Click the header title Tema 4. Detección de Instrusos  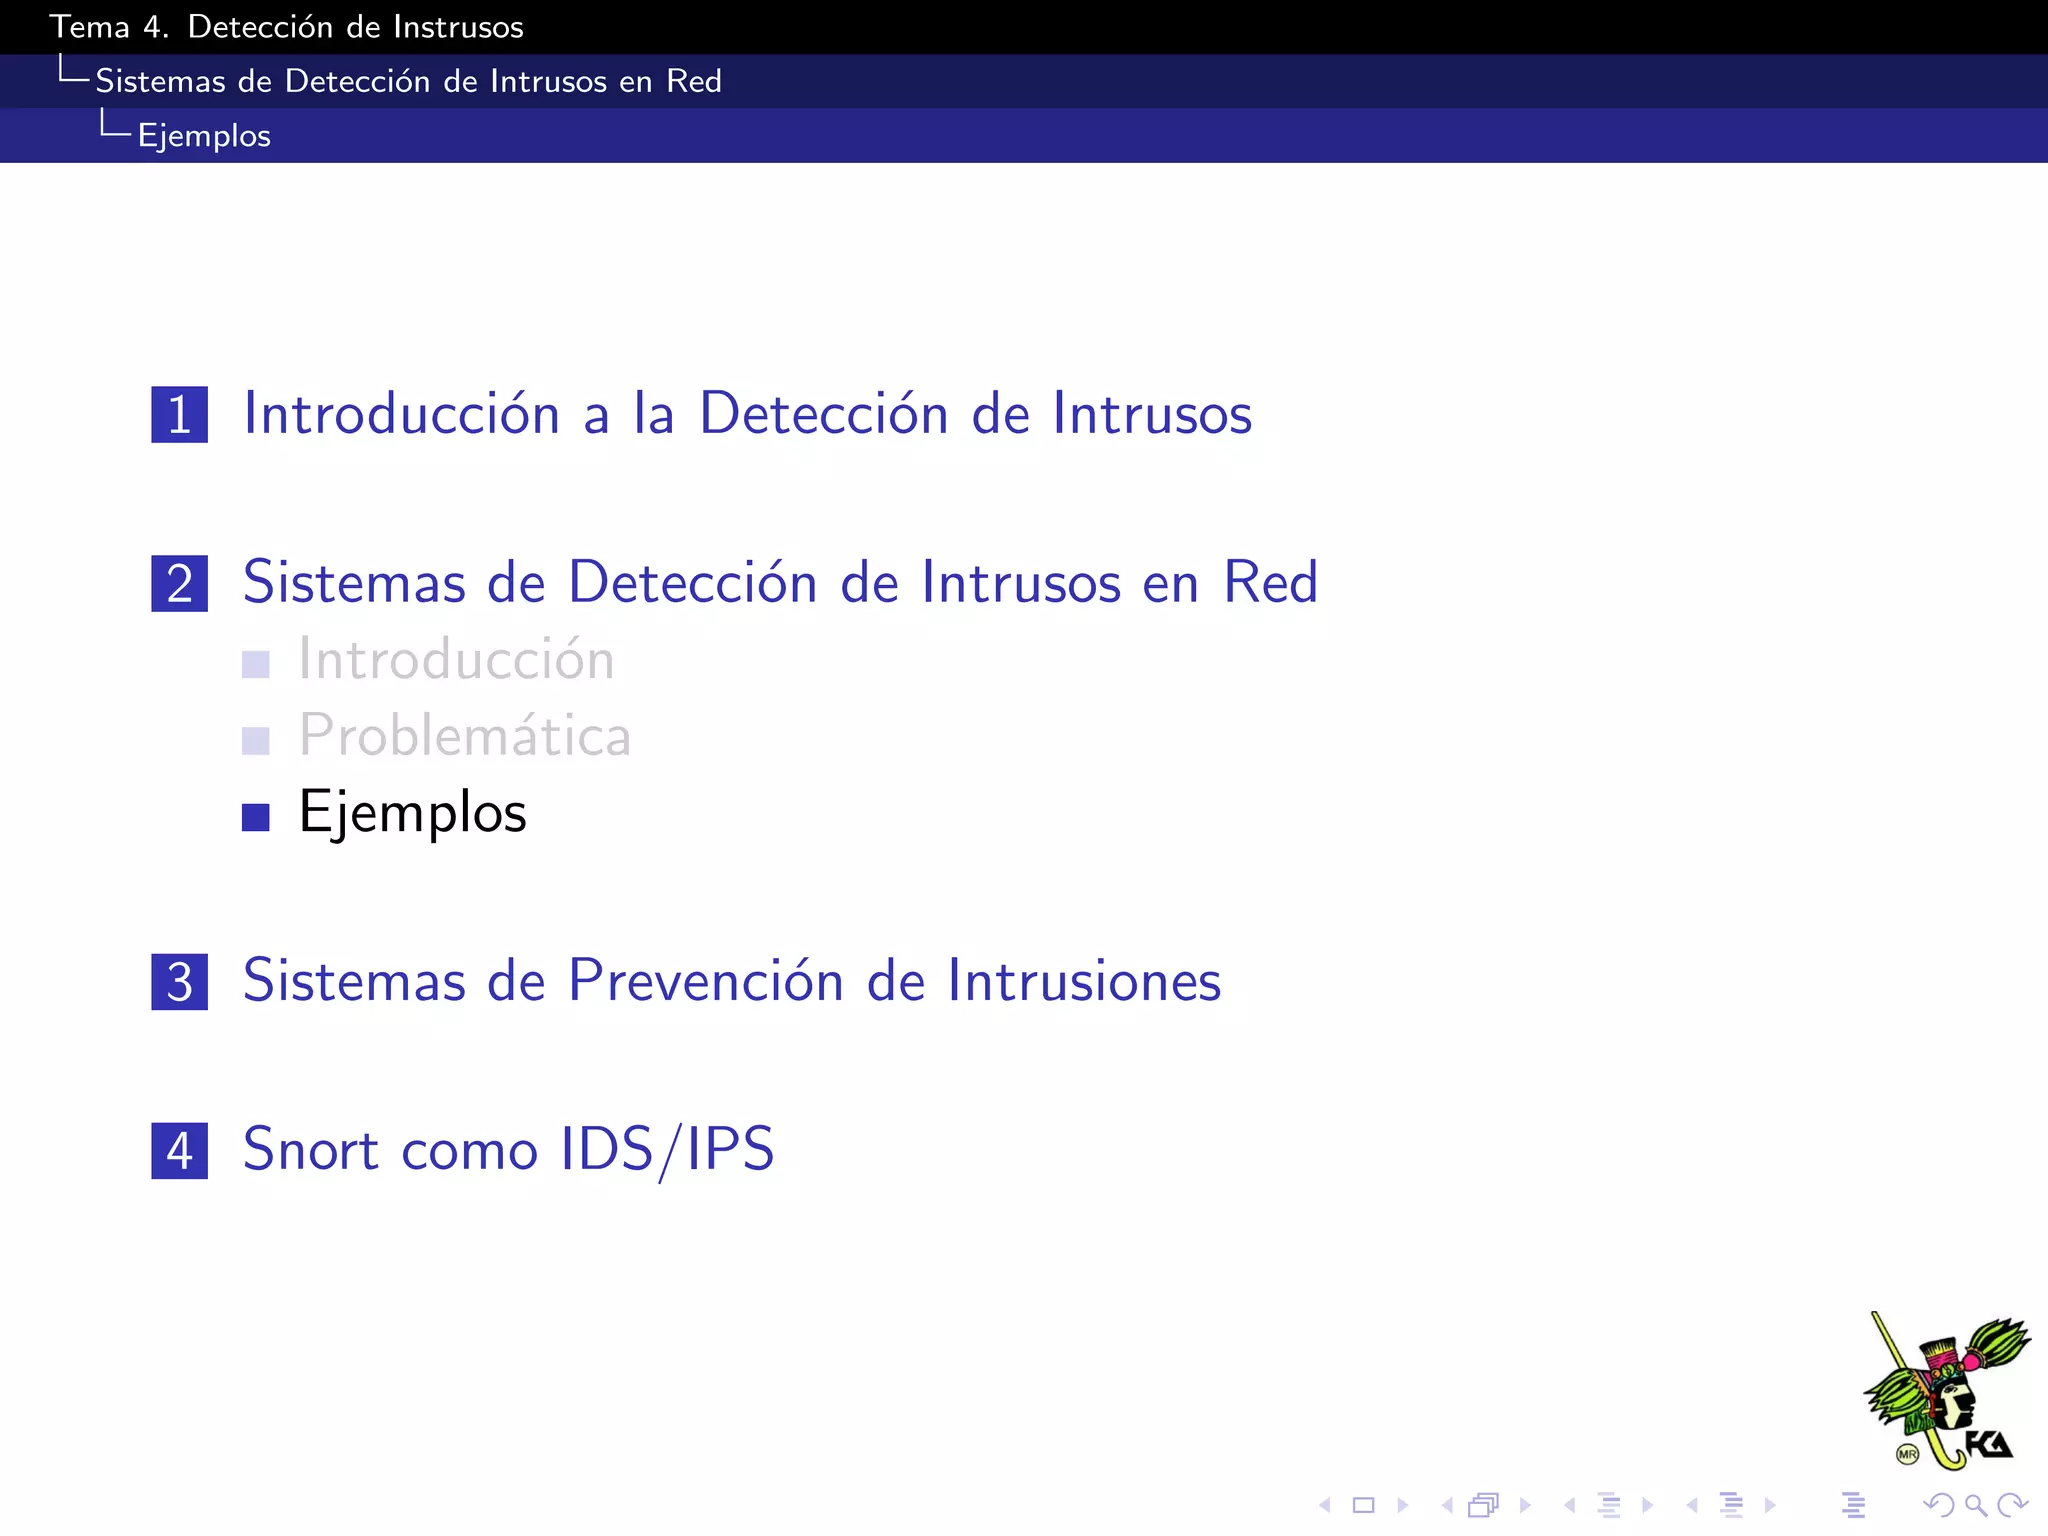click(287, 27)
